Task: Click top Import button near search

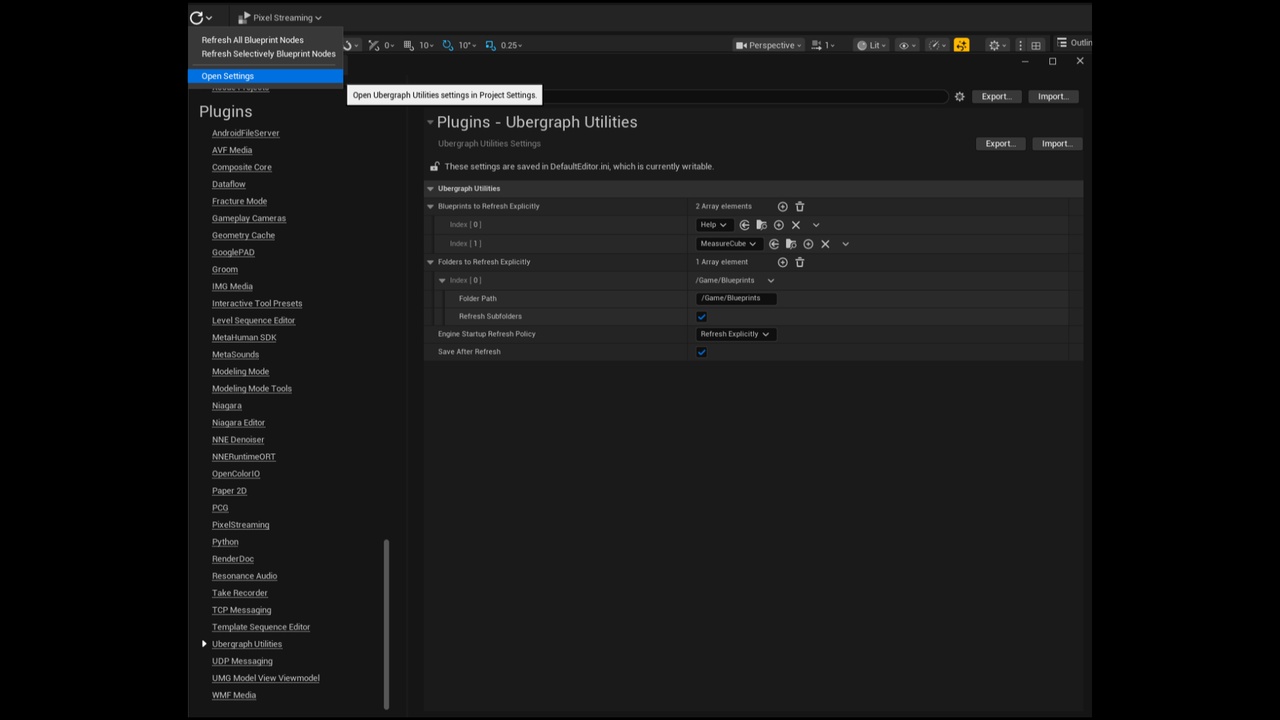Action: click(1054, 97)
